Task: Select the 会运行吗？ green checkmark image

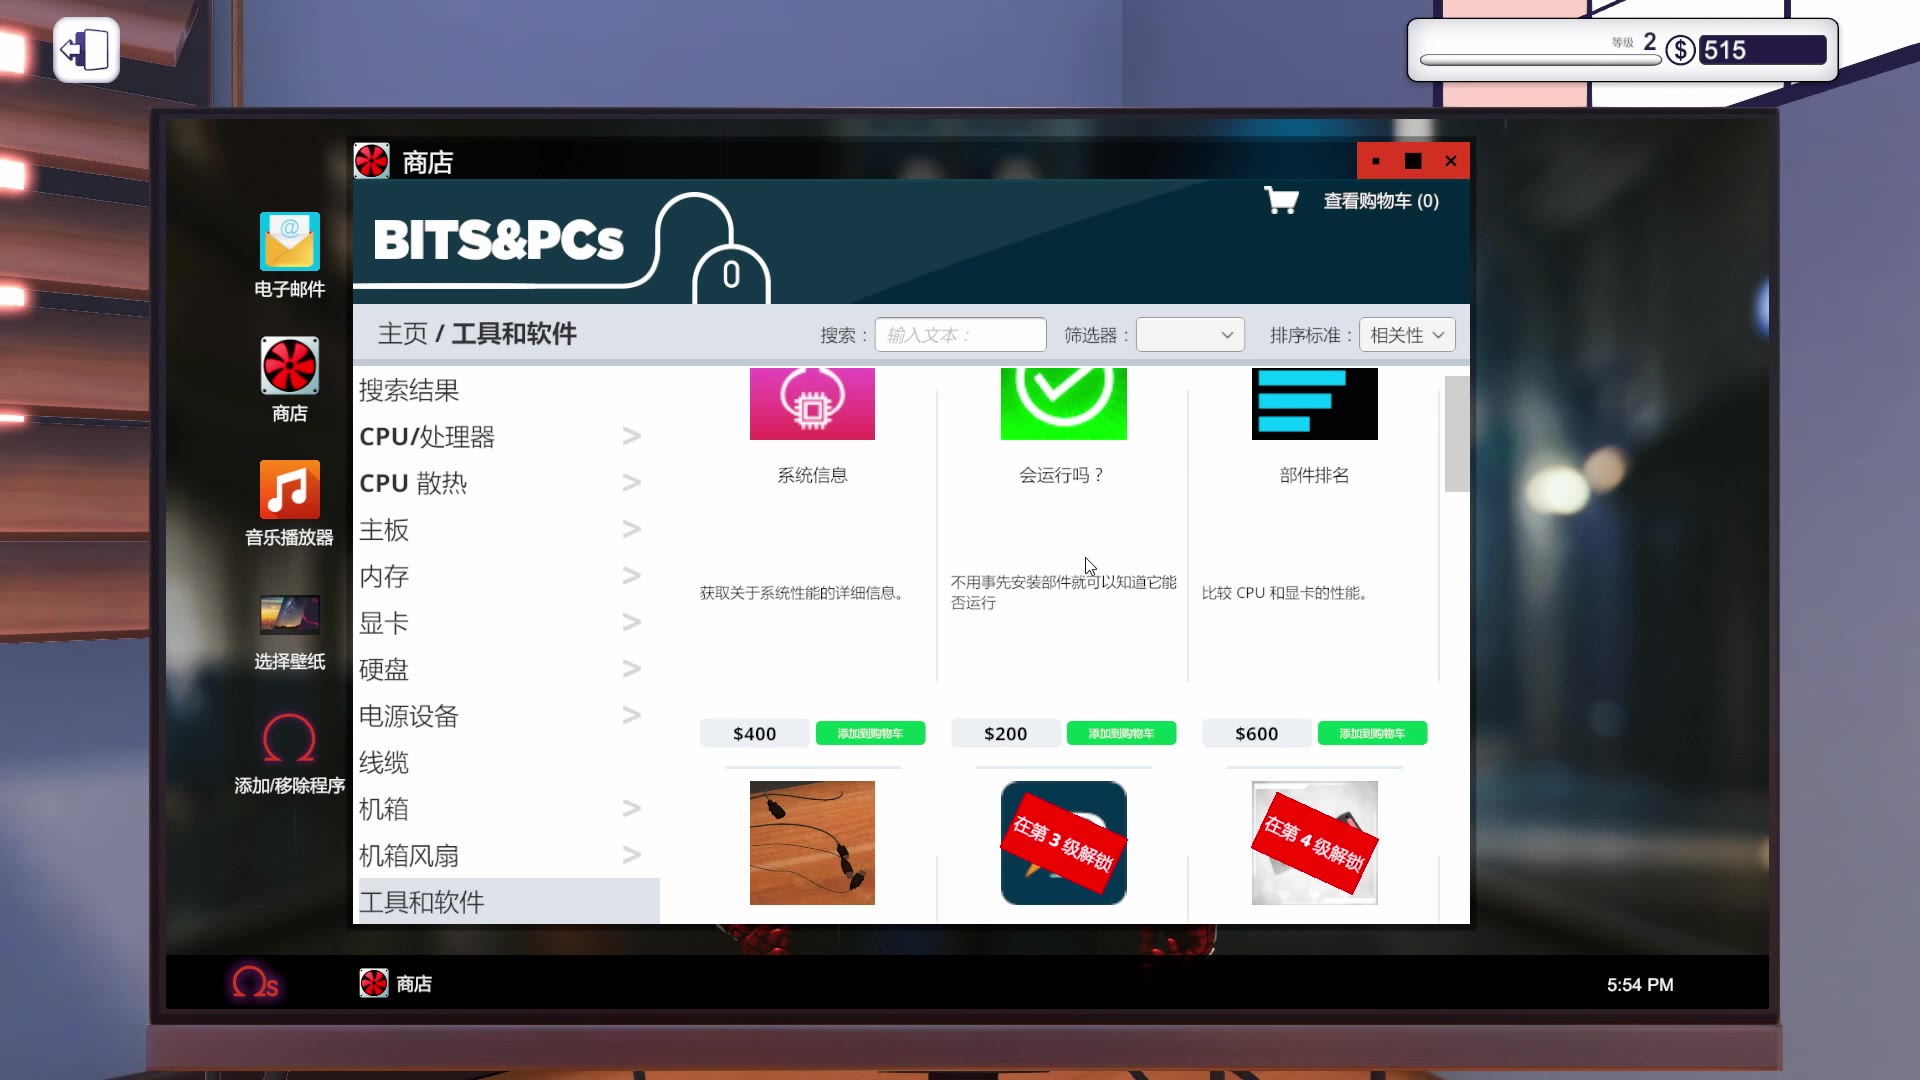Action: (1063, 404)
